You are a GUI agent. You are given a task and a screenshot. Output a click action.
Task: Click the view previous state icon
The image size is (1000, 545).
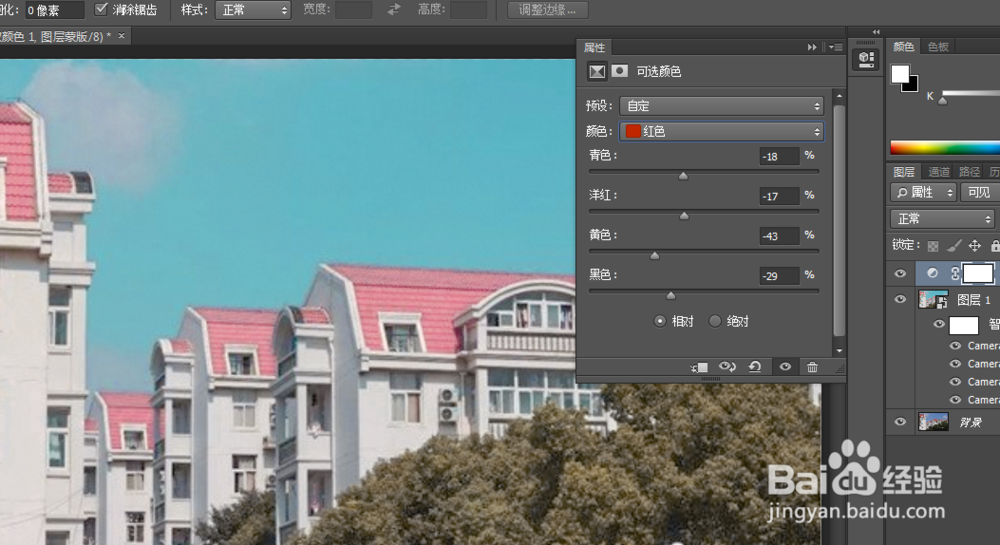click(x=727, y=367)
